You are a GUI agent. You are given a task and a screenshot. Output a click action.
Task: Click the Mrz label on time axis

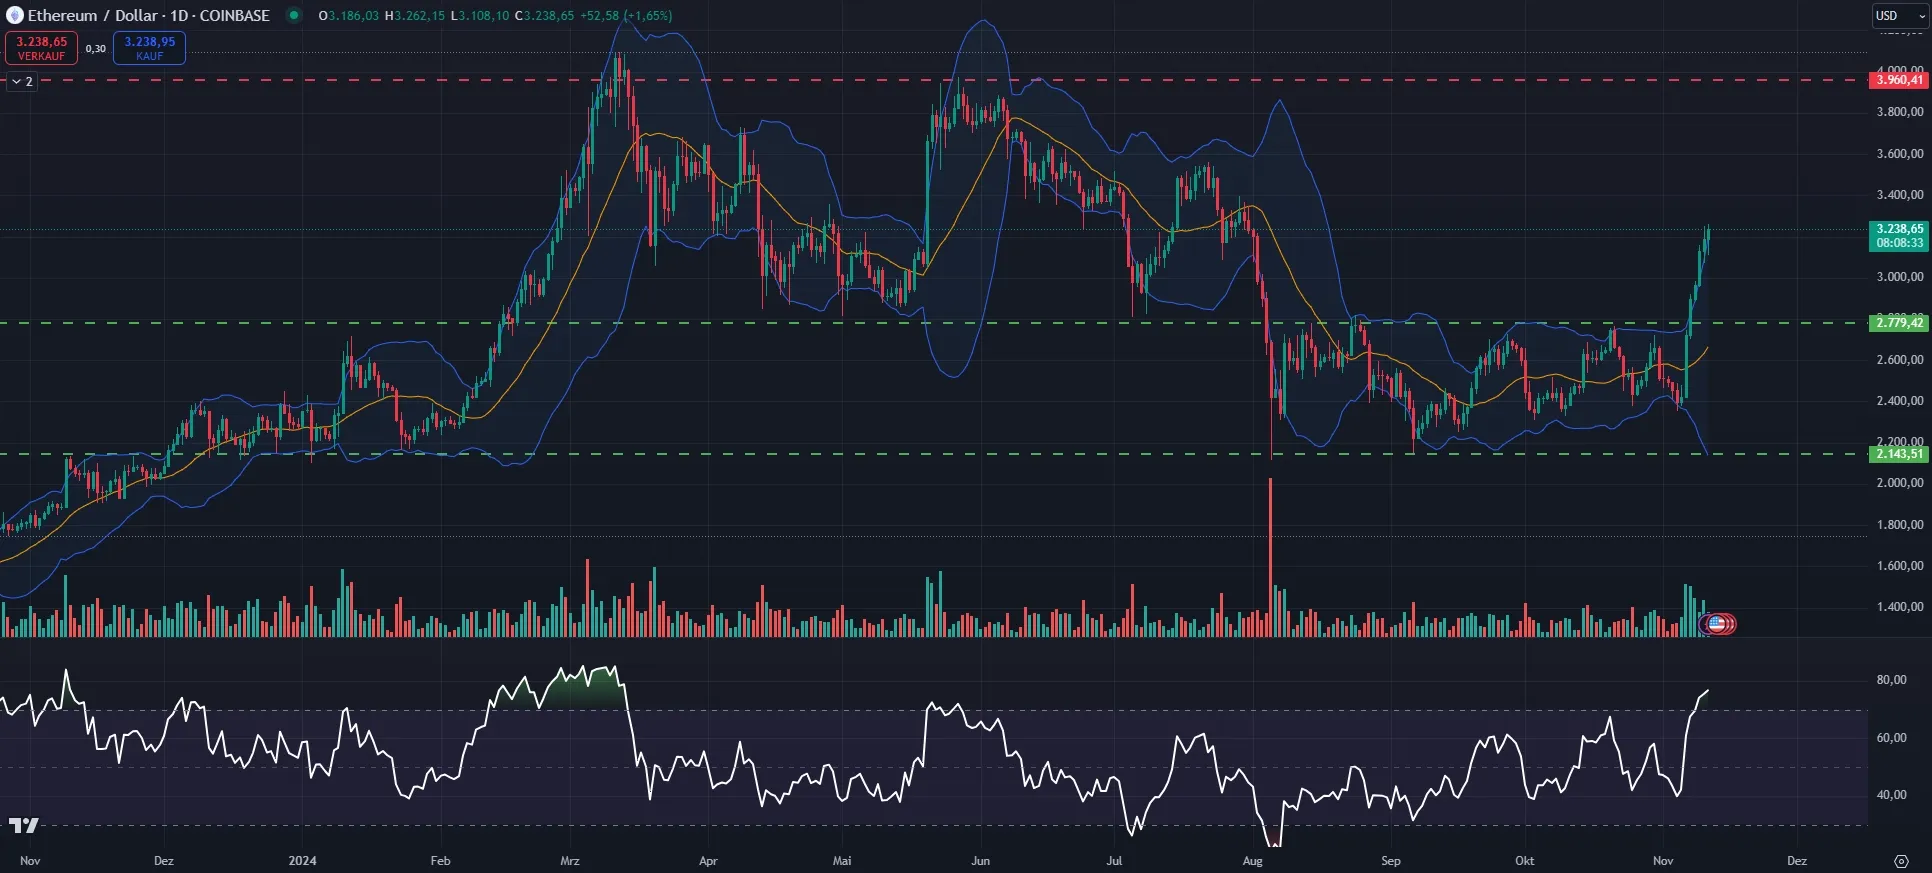570,861
